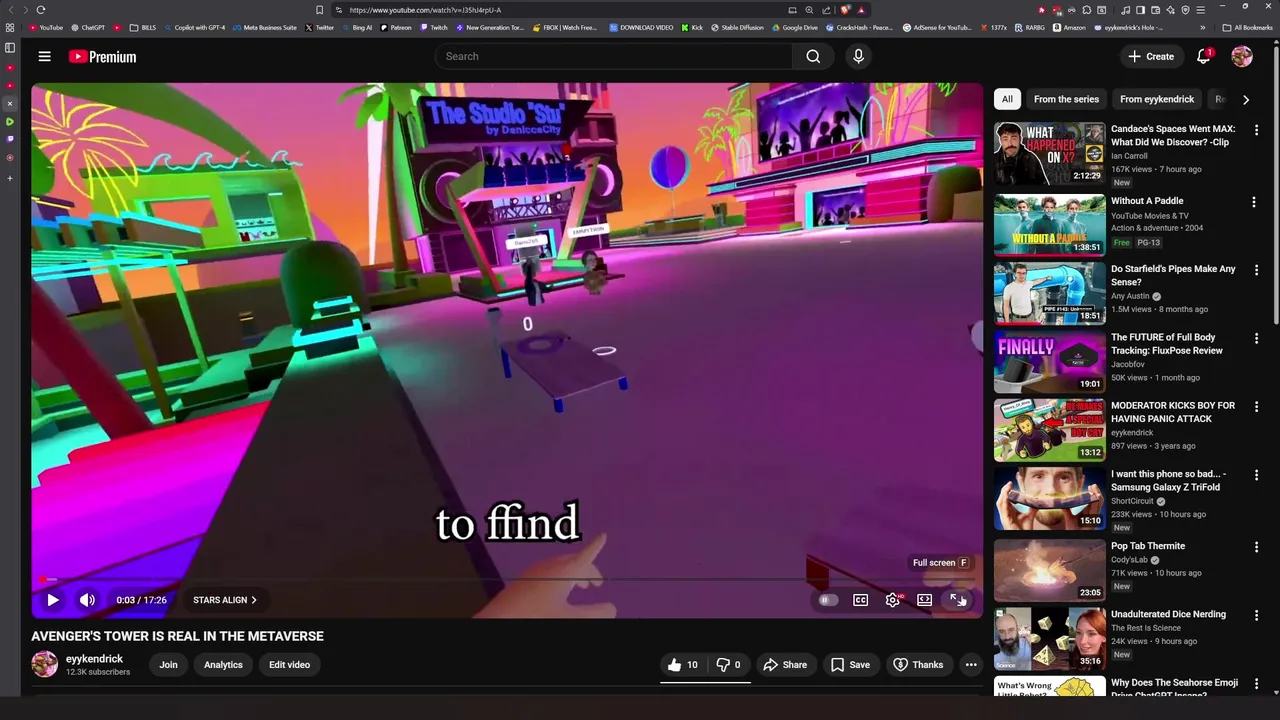Open All Bookmarks folder
1280x720 pixels.
click(x=1248, y=28)
